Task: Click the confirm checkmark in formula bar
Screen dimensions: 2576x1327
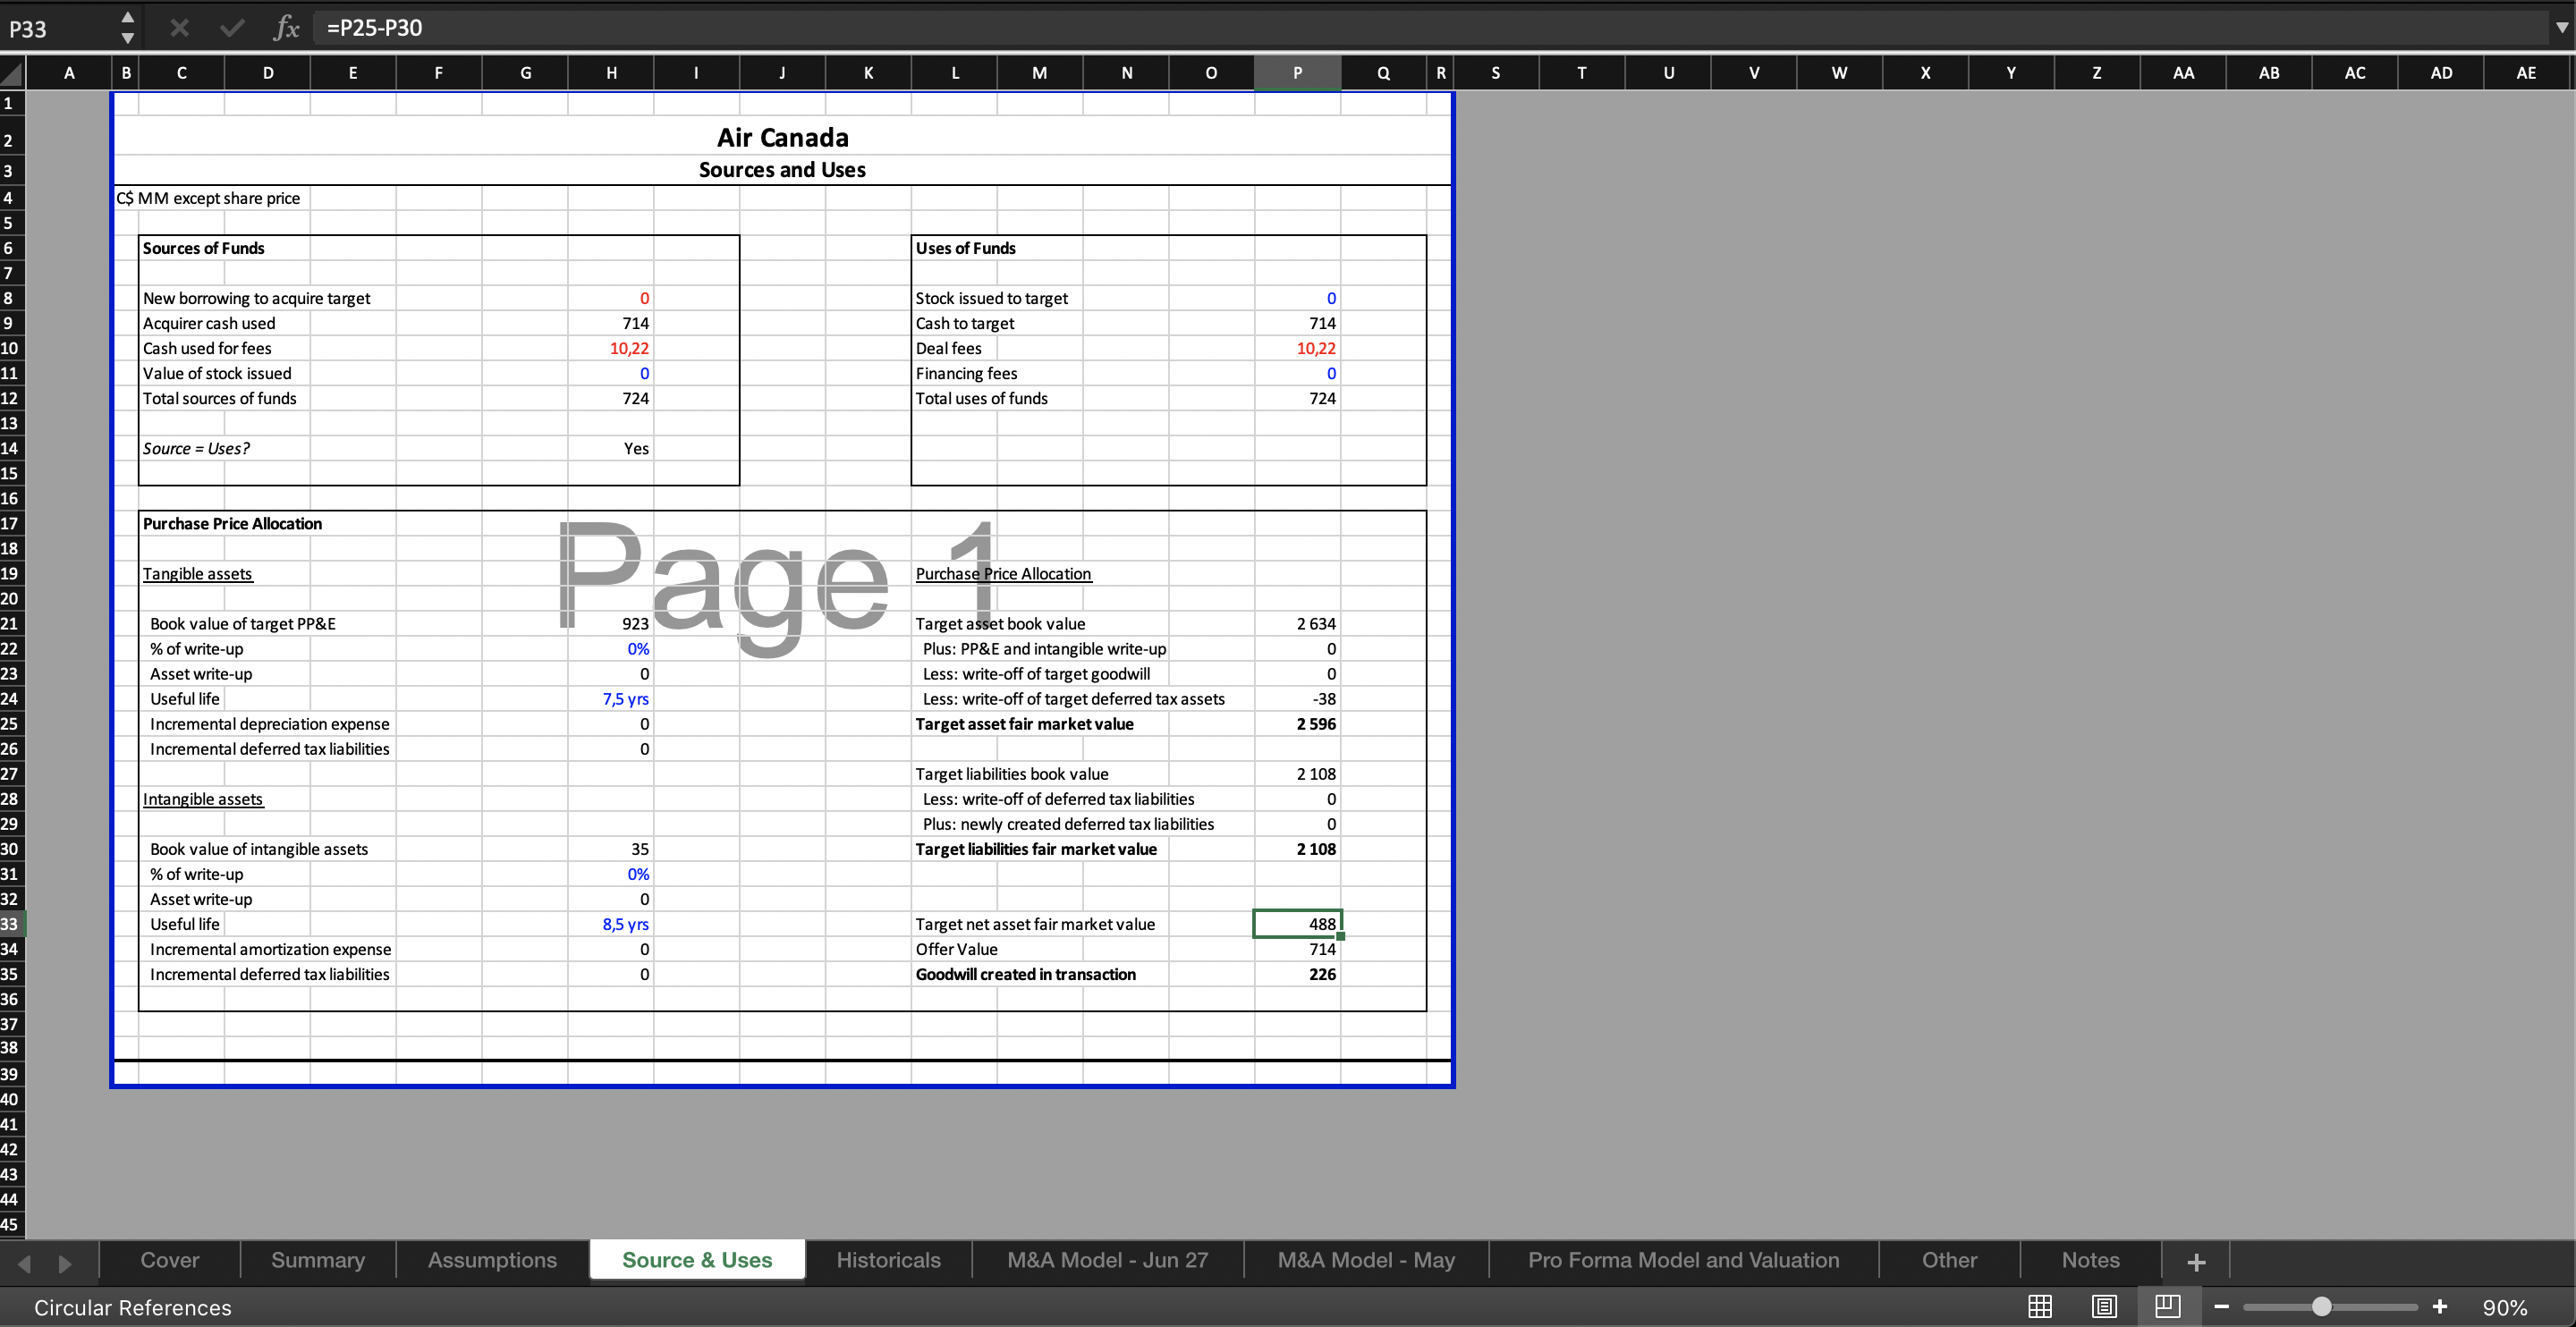Action: coord(232,28)
